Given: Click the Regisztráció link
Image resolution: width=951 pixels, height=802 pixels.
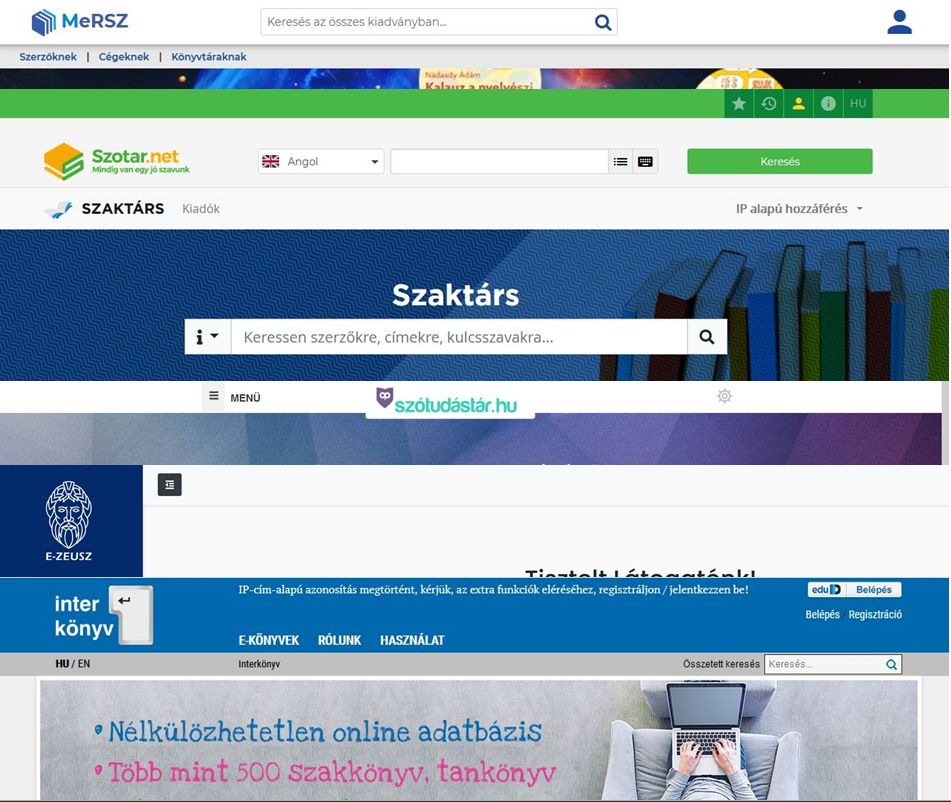Looking at the screenshot, I should (x=875, y=615).
